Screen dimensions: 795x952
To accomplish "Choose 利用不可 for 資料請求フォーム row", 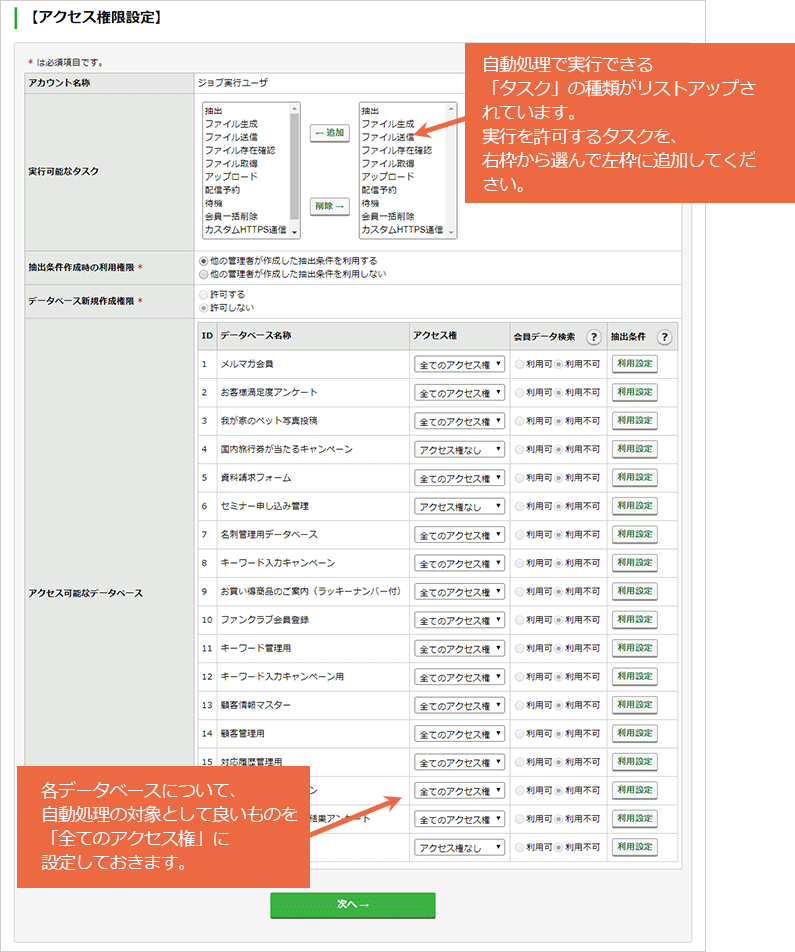I will point(559,478).
